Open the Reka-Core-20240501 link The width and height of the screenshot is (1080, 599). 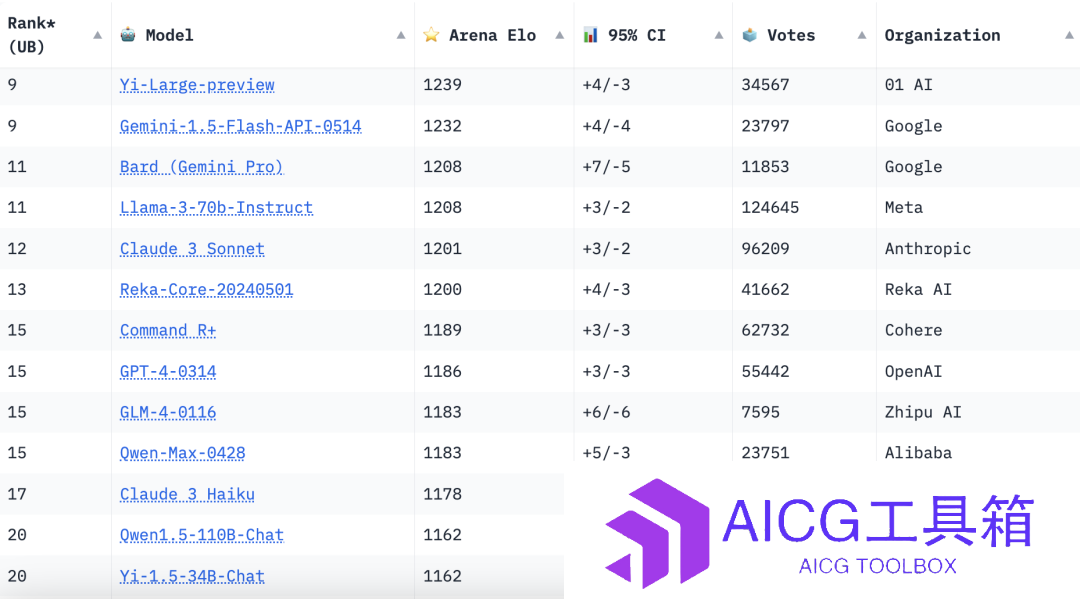tap(207, 290)
